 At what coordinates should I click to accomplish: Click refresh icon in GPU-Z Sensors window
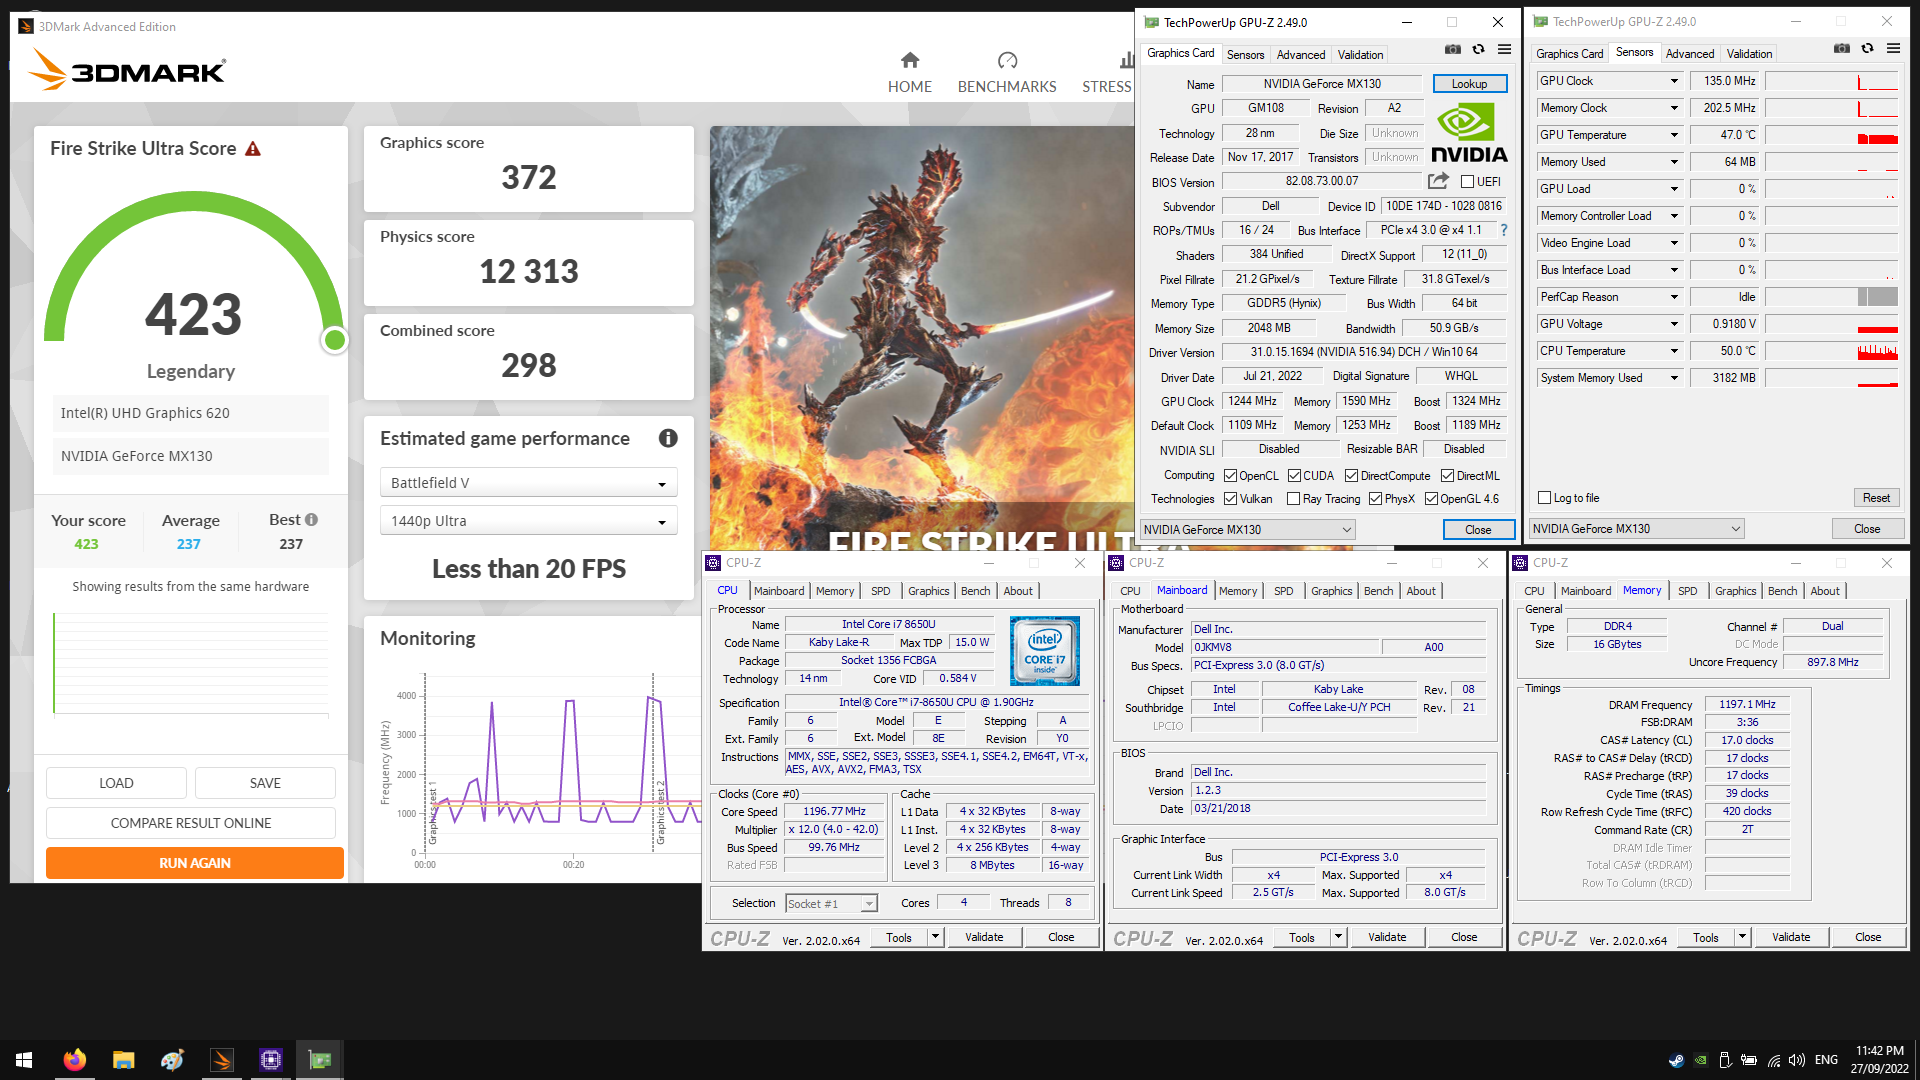1867,48
